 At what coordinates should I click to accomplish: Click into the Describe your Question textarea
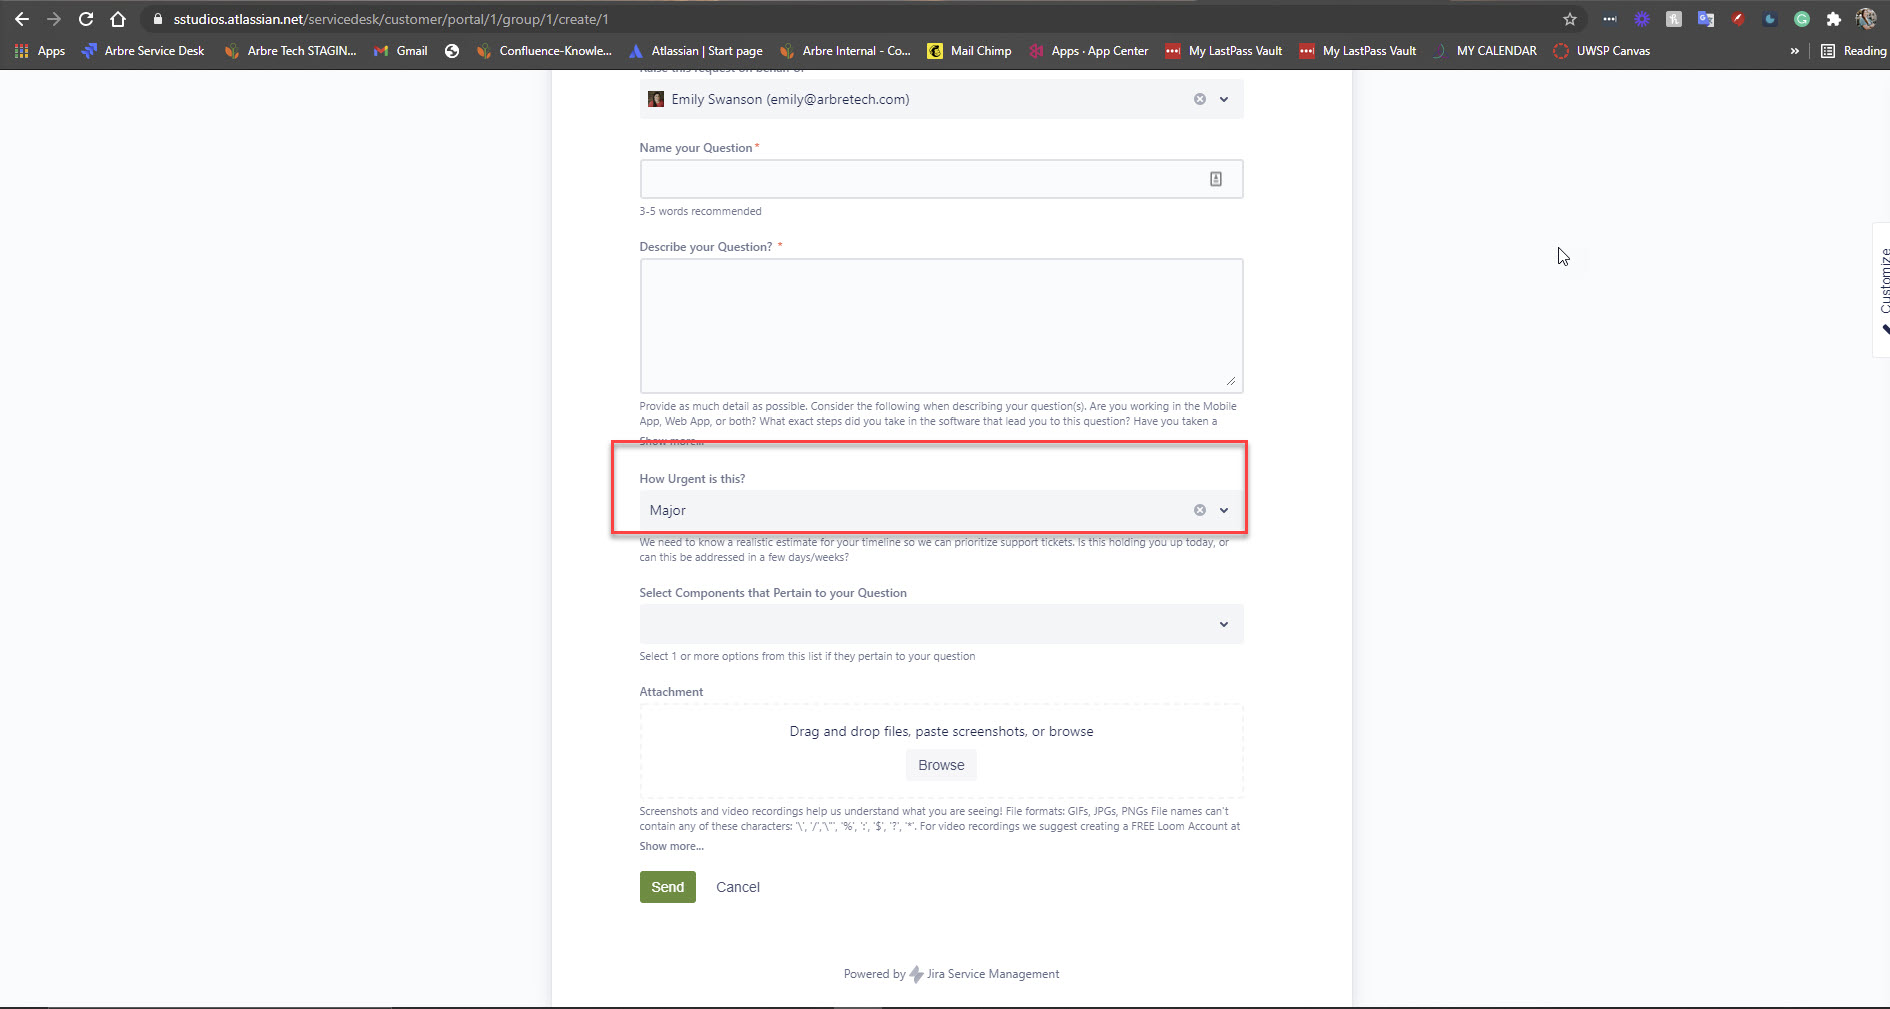[941, 326]
